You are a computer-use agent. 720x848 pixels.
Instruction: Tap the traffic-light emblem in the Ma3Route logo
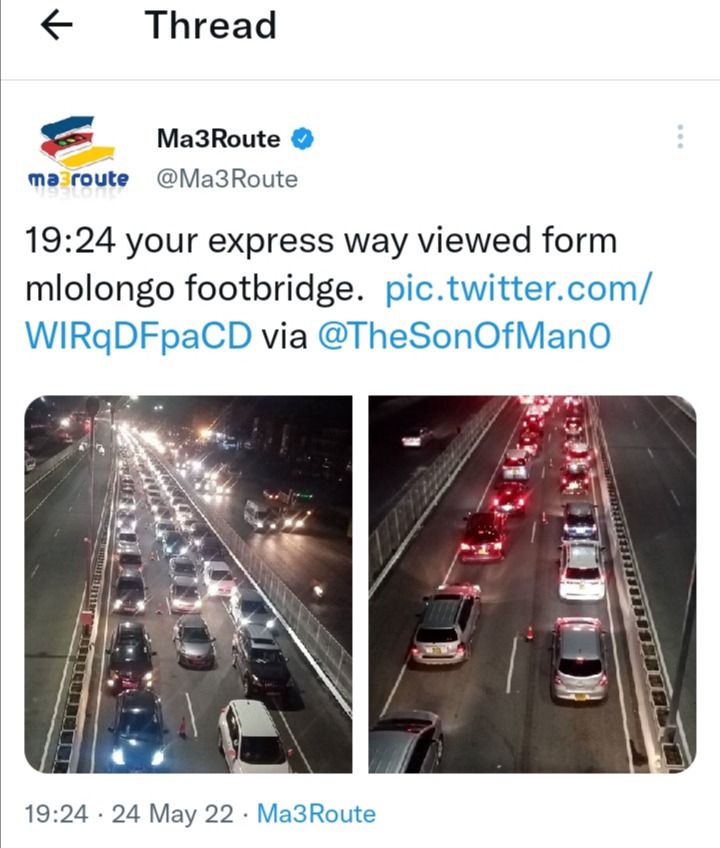[72, 142]
